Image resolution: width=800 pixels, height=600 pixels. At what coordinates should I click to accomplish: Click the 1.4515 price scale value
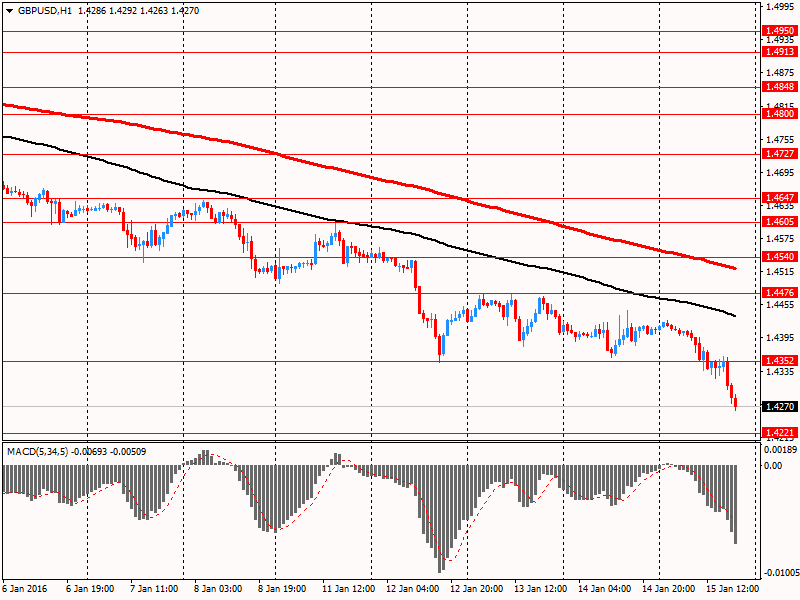(x=780, y=271)
